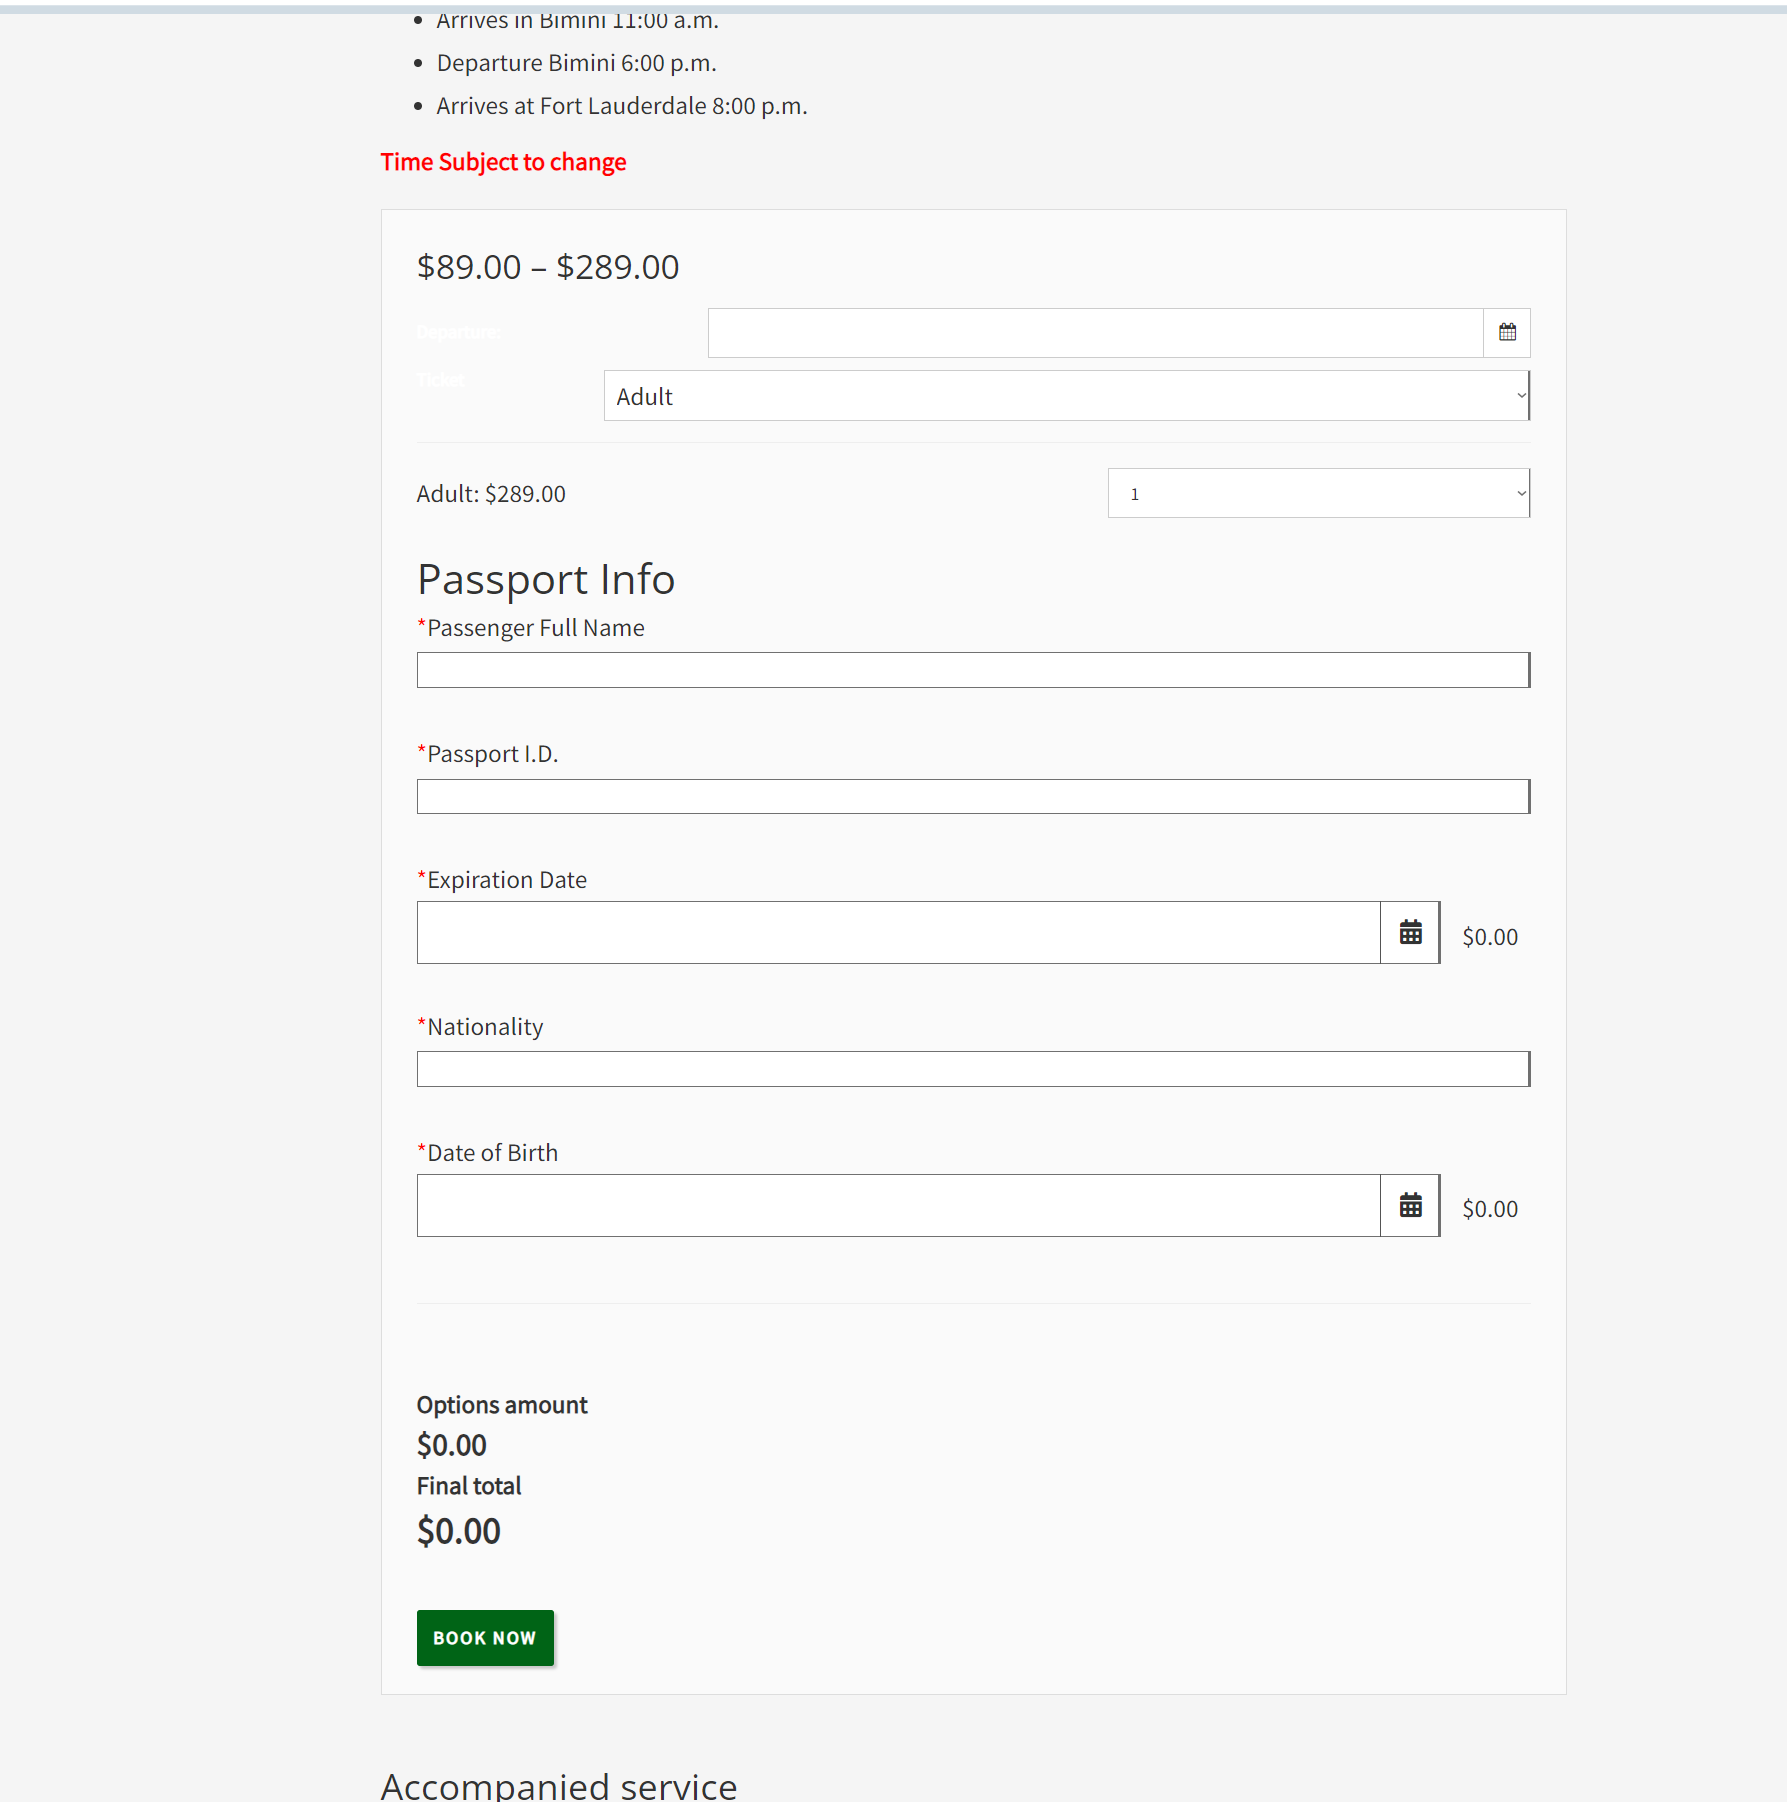The height and width of the screenshot is (1802, 1787).
Task: Click the quantity dropdown chevron arrow
Action: coord(1521,493)
